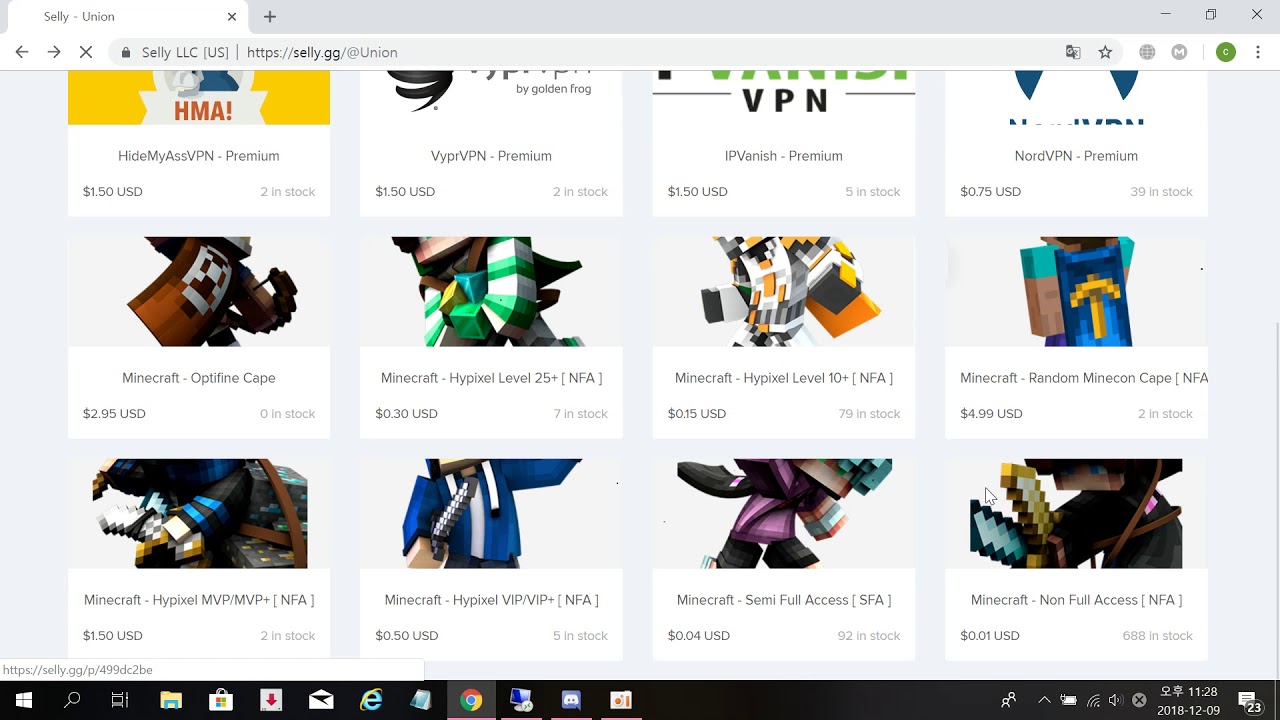Open NordVPN - Premium product
Screen dimensions: 1280x720
[x=1076, y=156]
